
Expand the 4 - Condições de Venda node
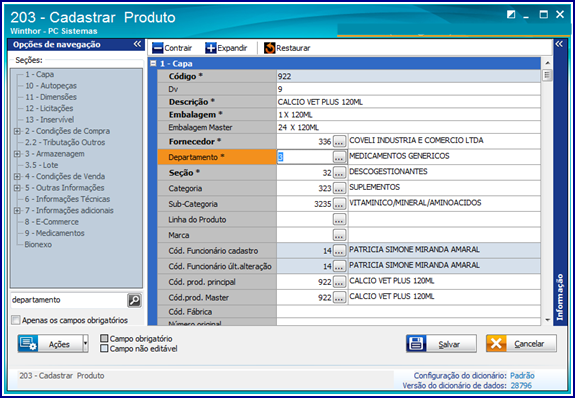click(17, 176)
